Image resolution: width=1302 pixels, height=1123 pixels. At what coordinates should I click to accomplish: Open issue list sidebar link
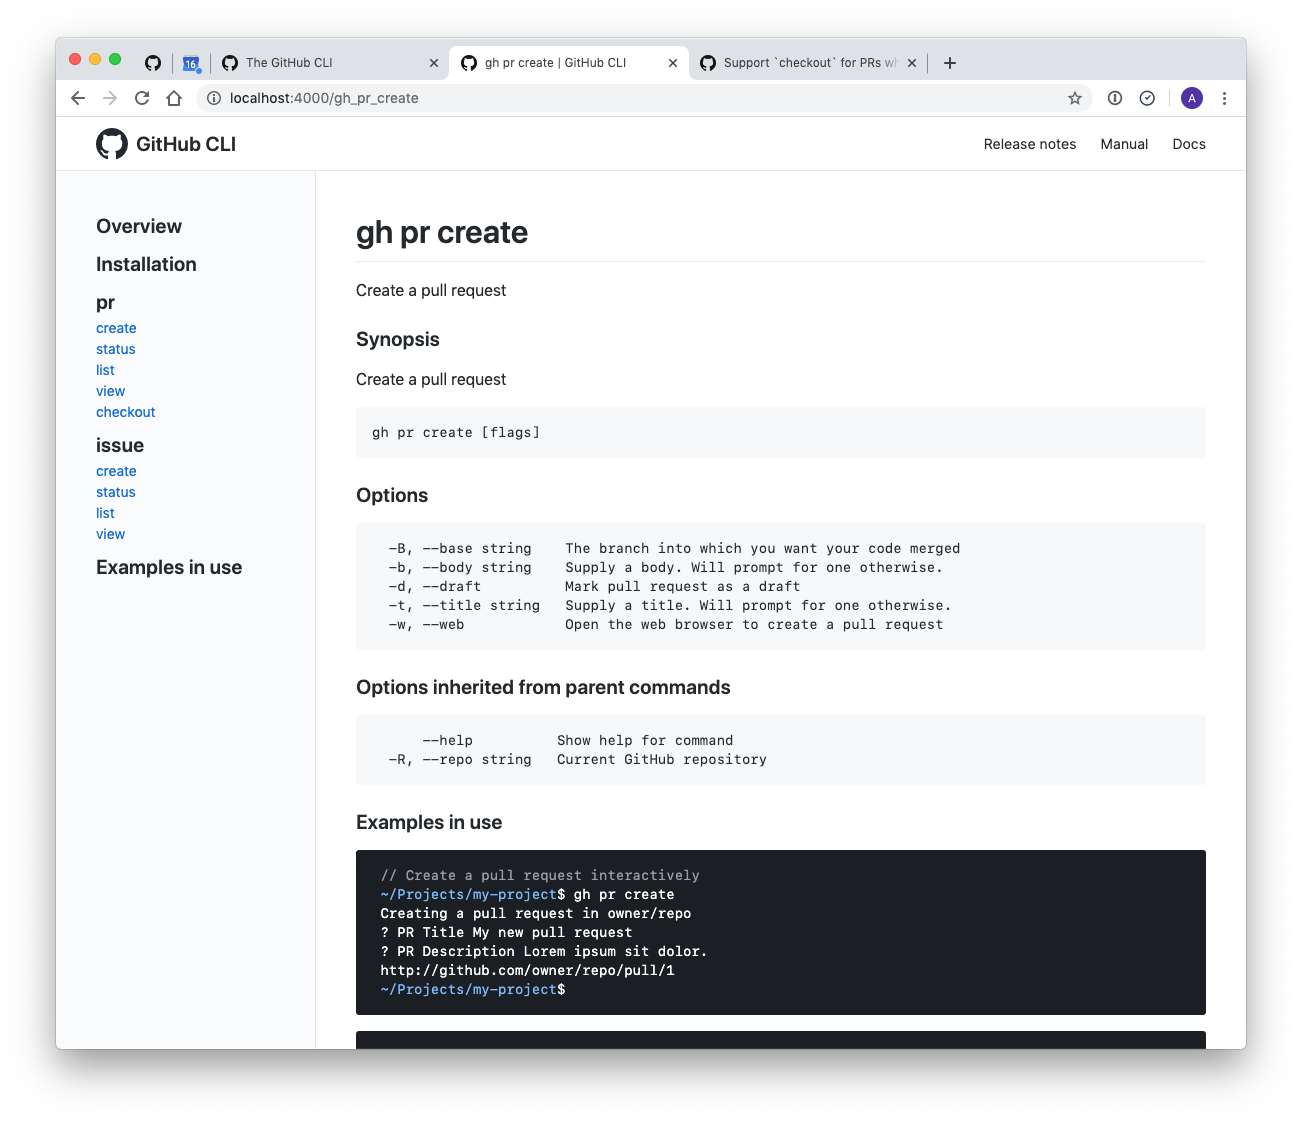pyautogui.click(x=105, y=513)
